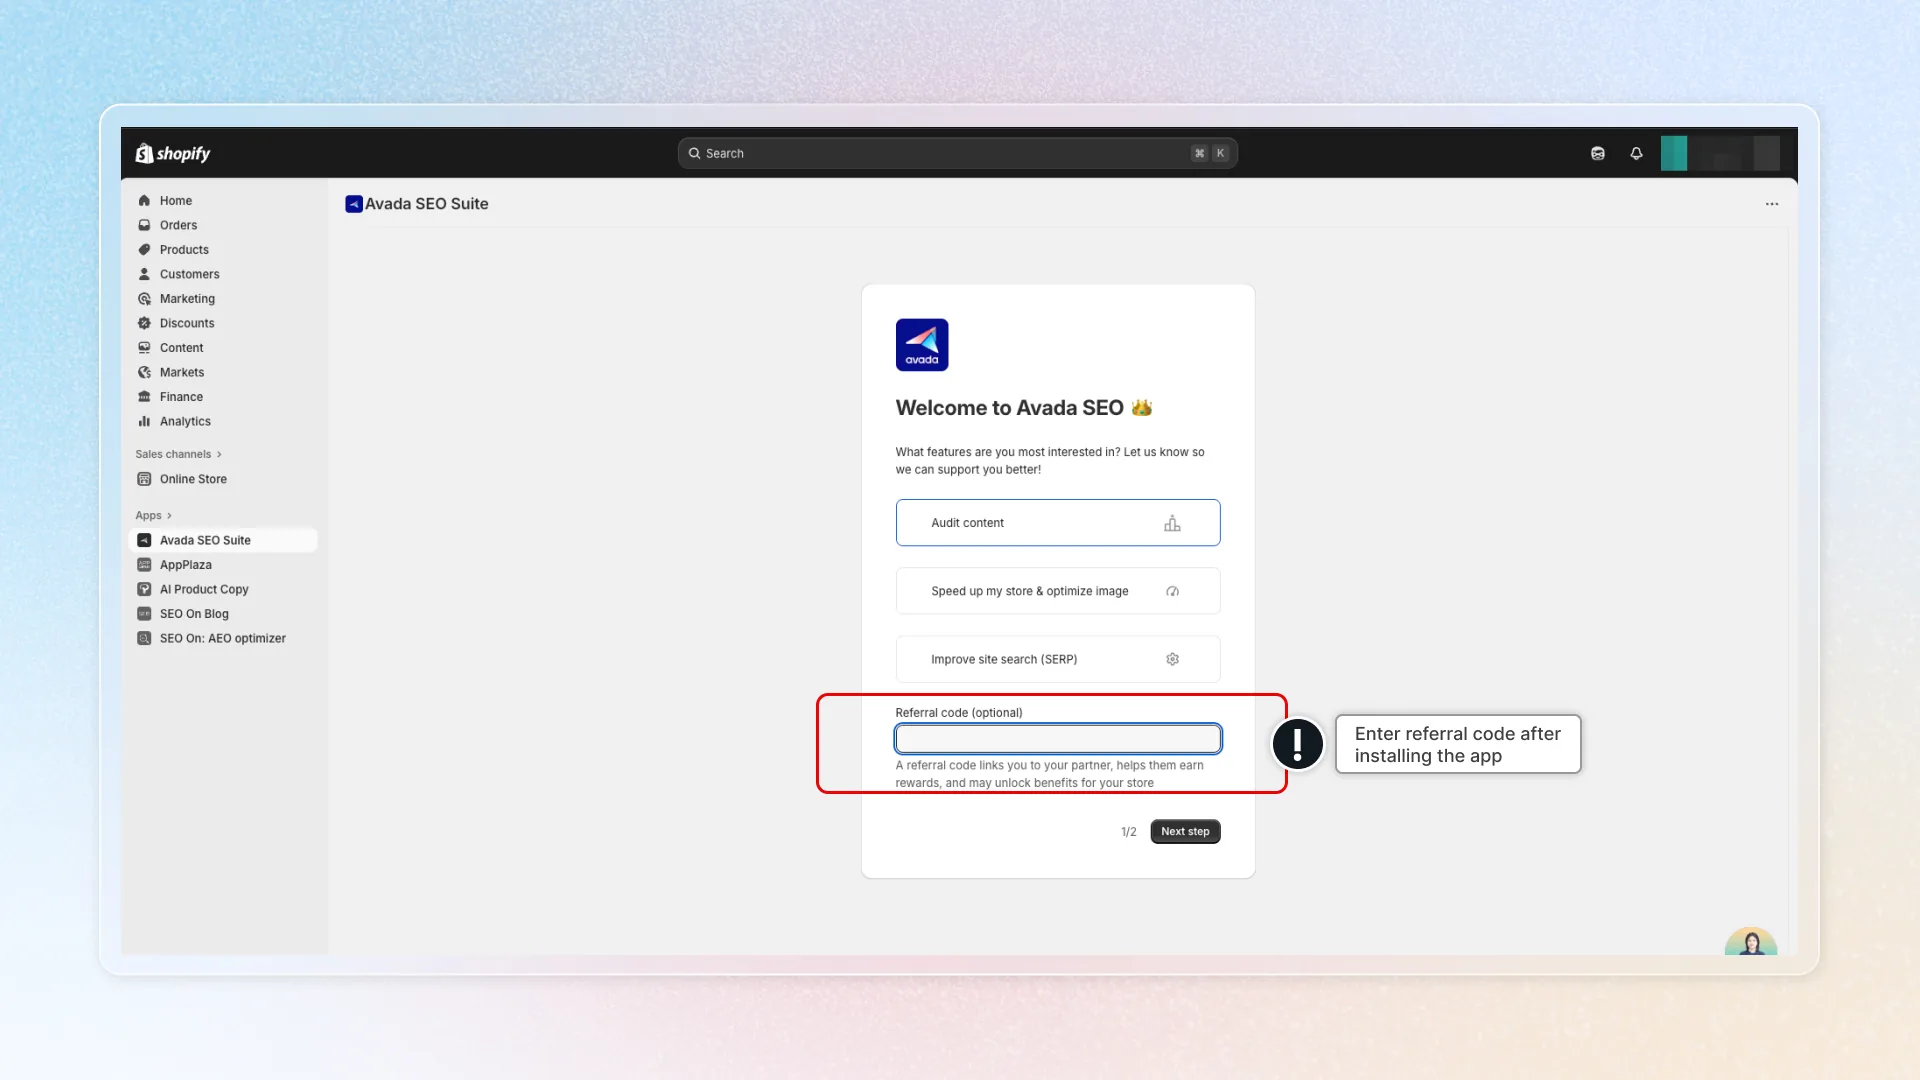Click the top Search bar
This screenshot has width=1920, height=1080.
point(957,153)
